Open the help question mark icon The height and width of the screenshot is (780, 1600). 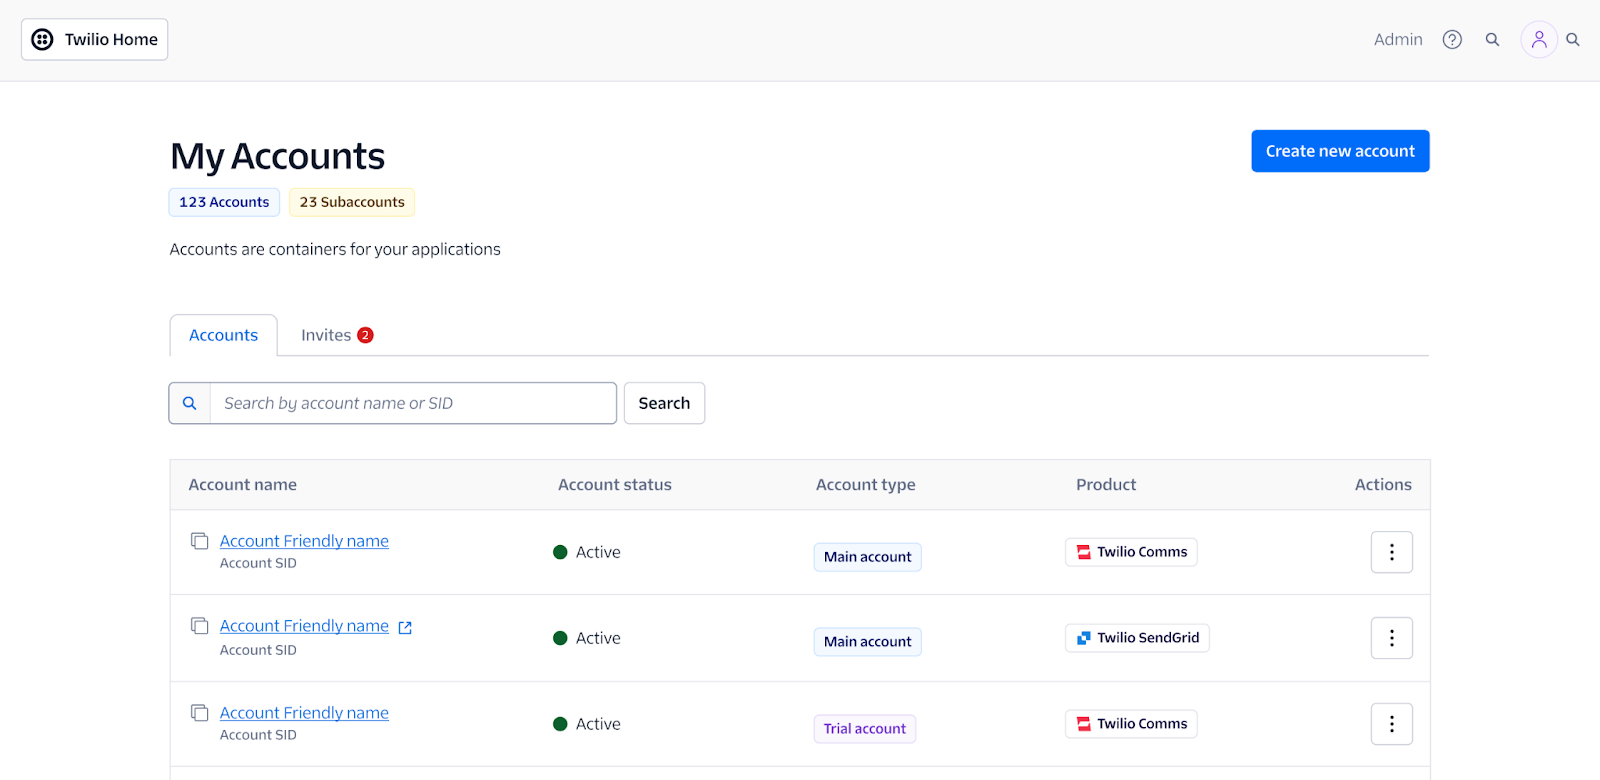point(1452,40)
